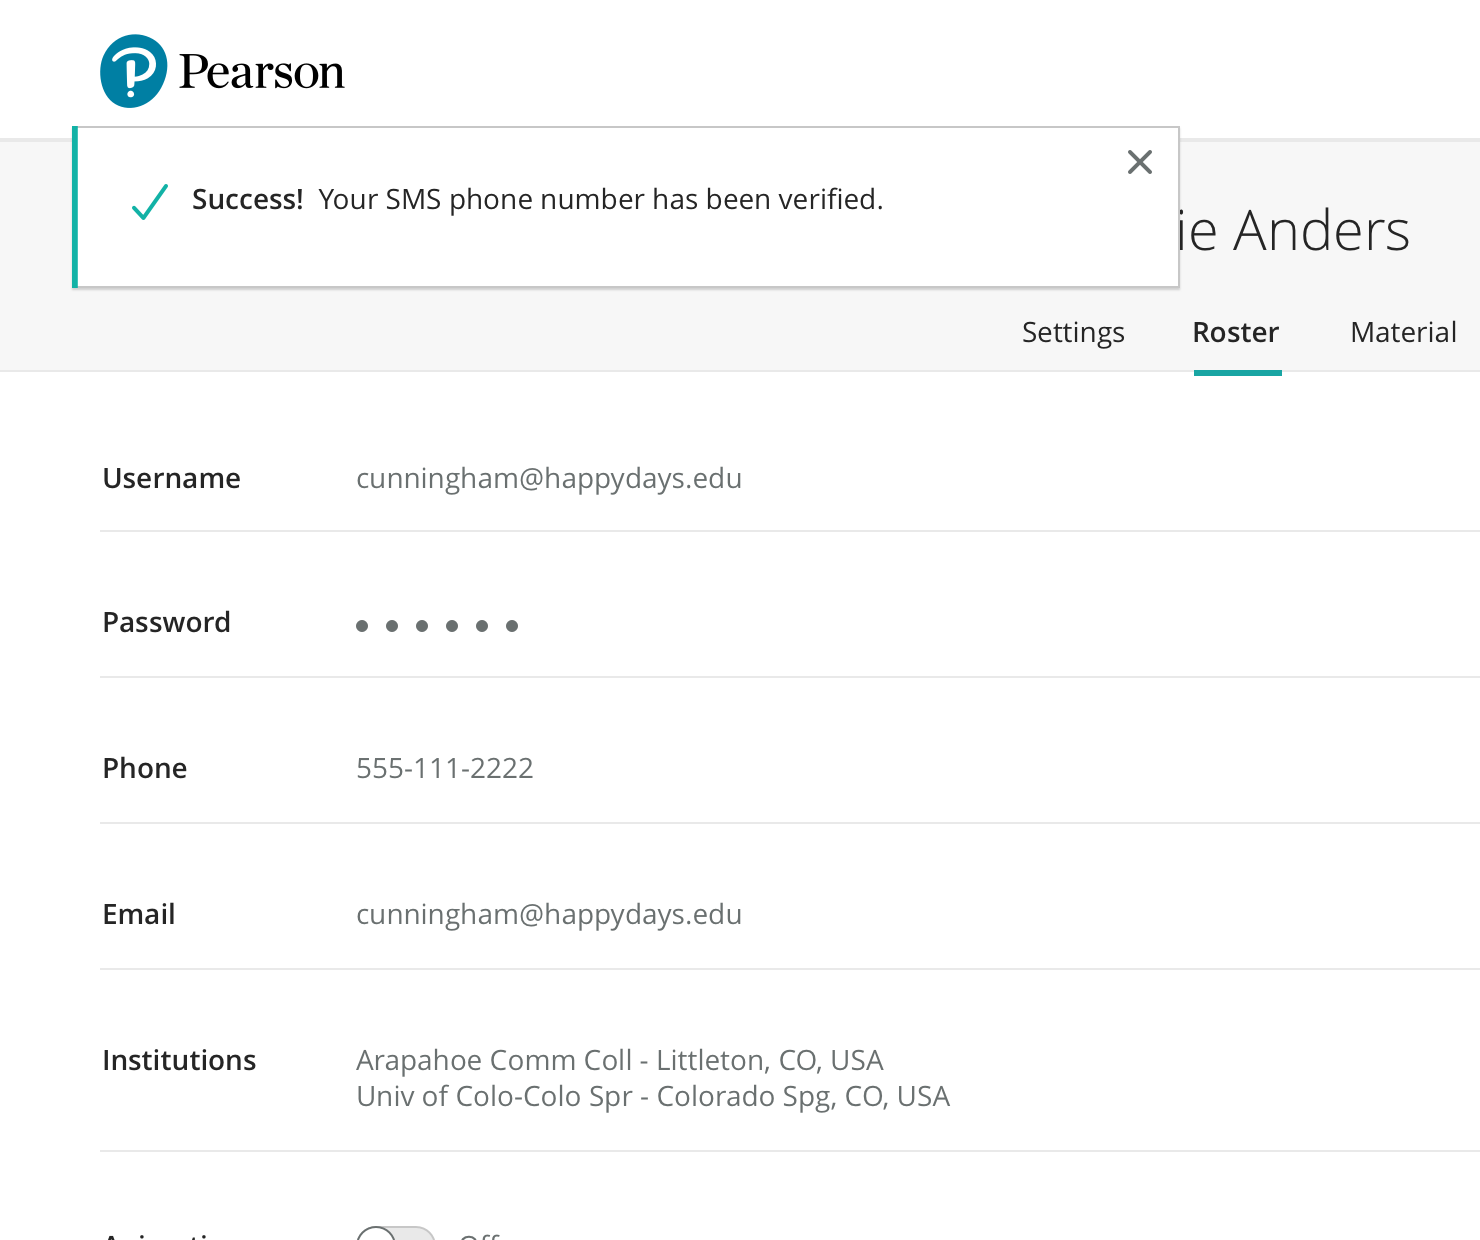Select the phone number 555-111-2222
Viewport: 1480px width, 1240px height.
(445, 768)
